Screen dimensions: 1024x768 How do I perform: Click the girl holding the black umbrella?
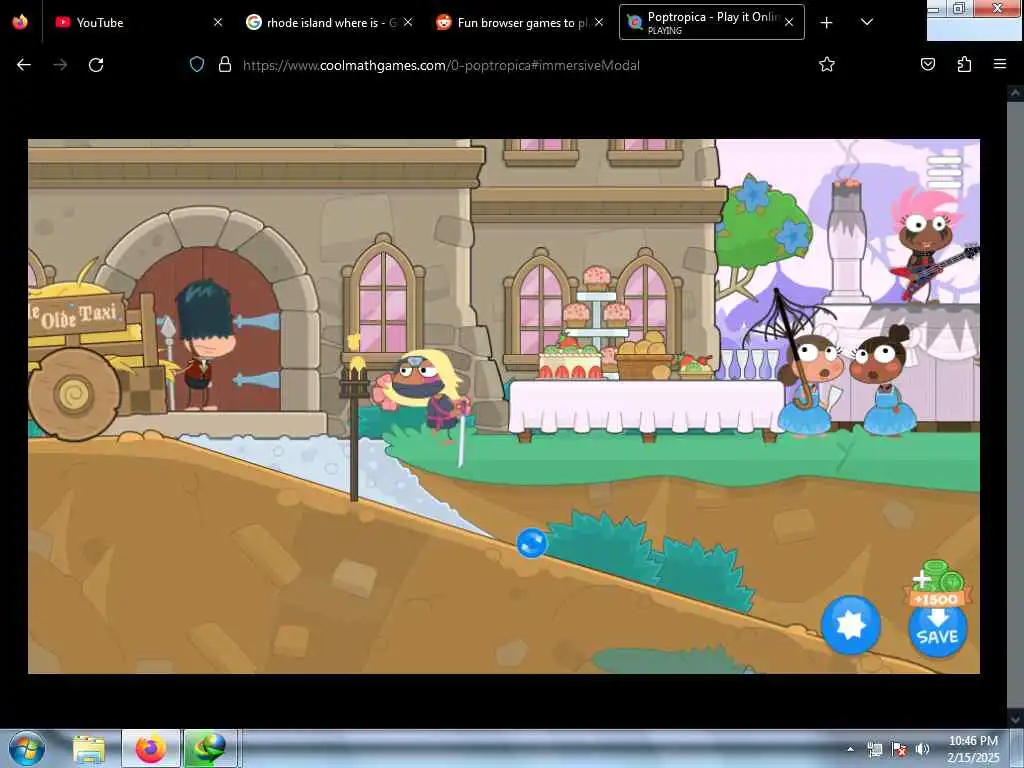[x=808, y=385]
